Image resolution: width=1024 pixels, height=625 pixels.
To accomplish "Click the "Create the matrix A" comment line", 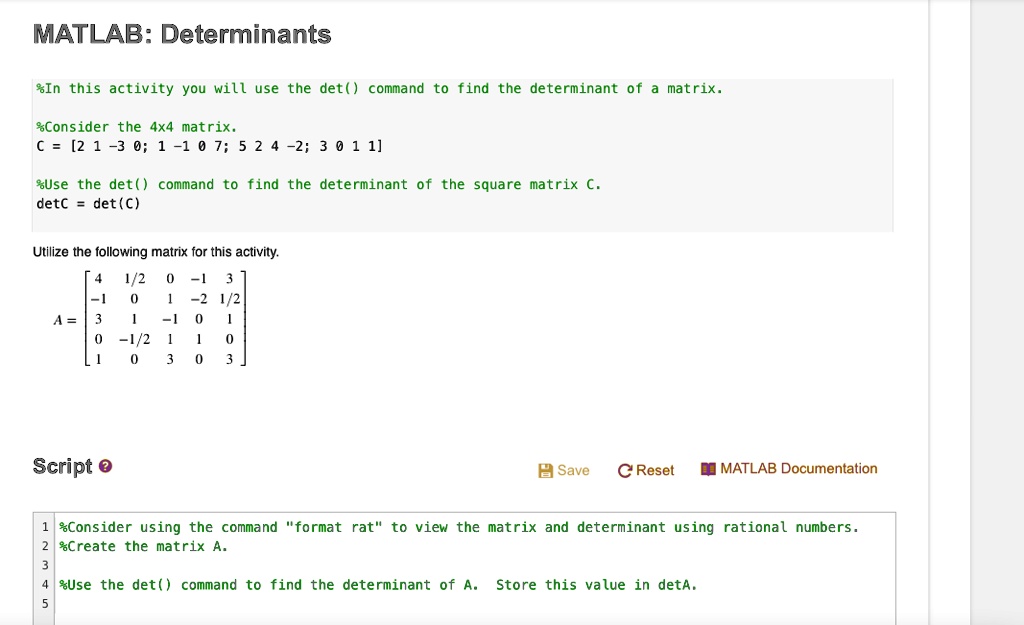I will [x=144, y=547].
